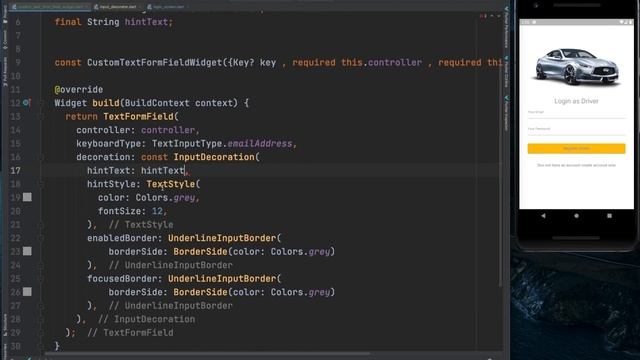Click fold end marker on line 28

(x=41, y=319)
